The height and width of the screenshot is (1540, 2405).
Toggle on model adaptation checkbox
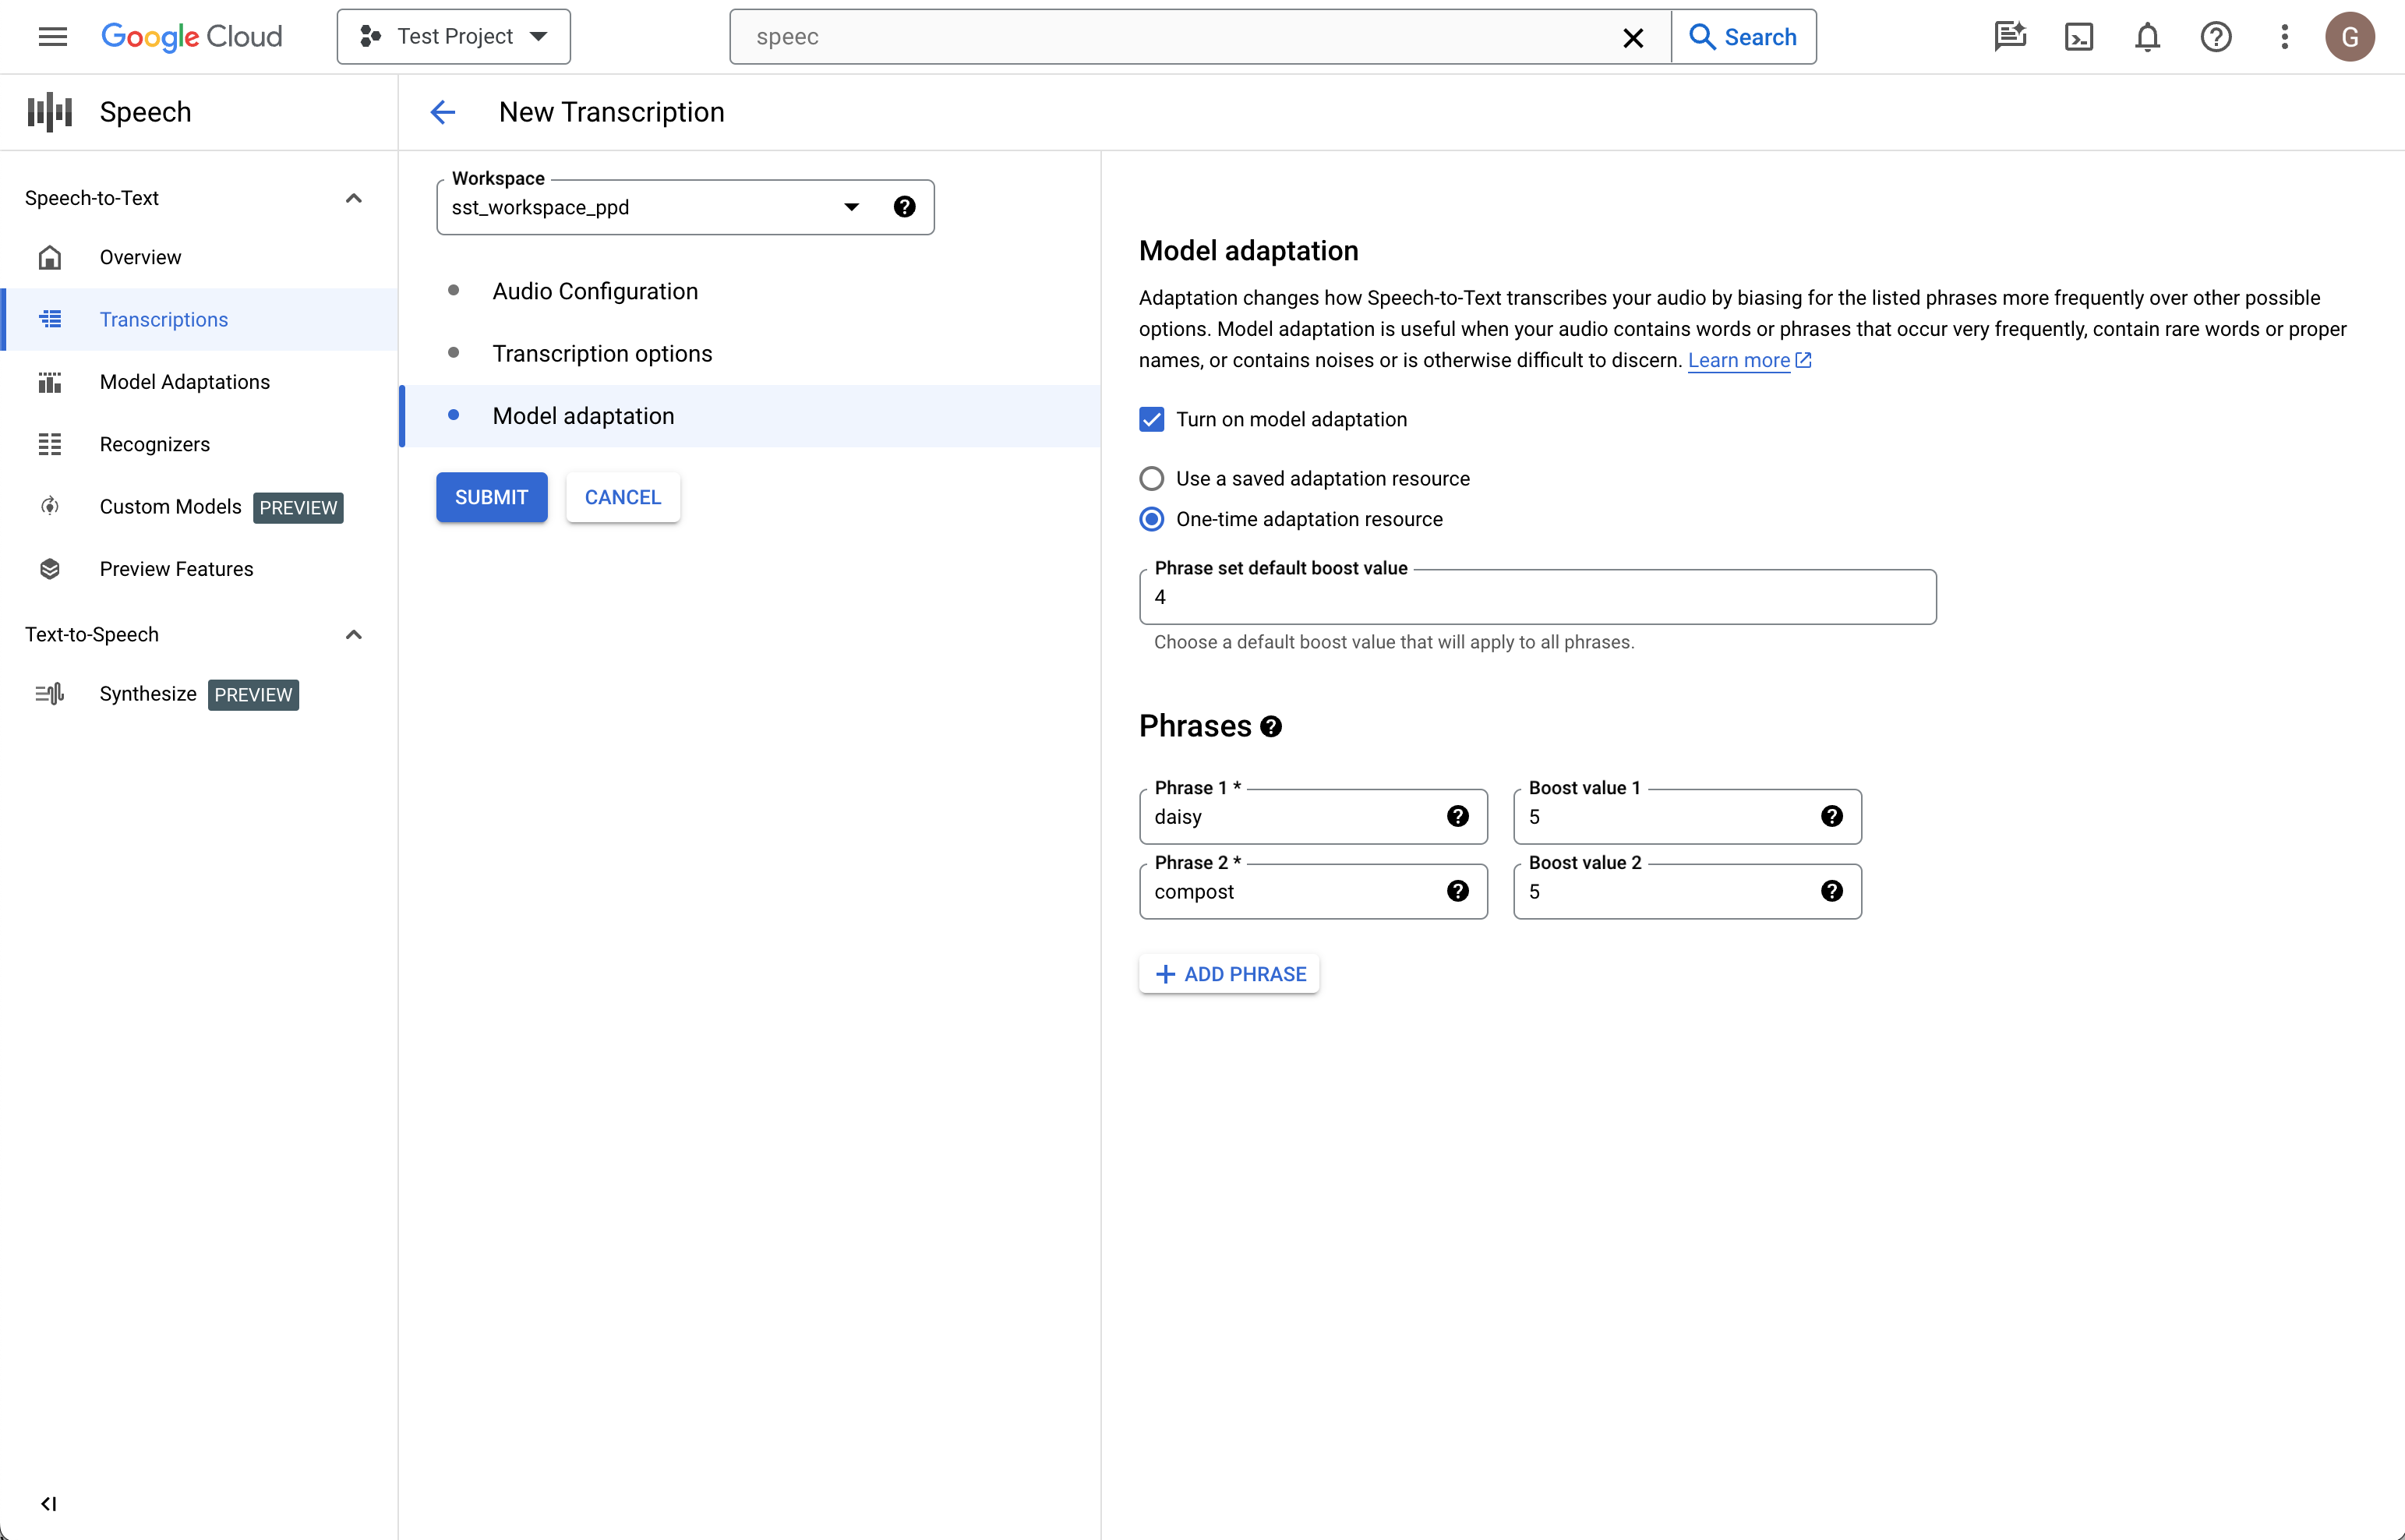(1152, 419)
